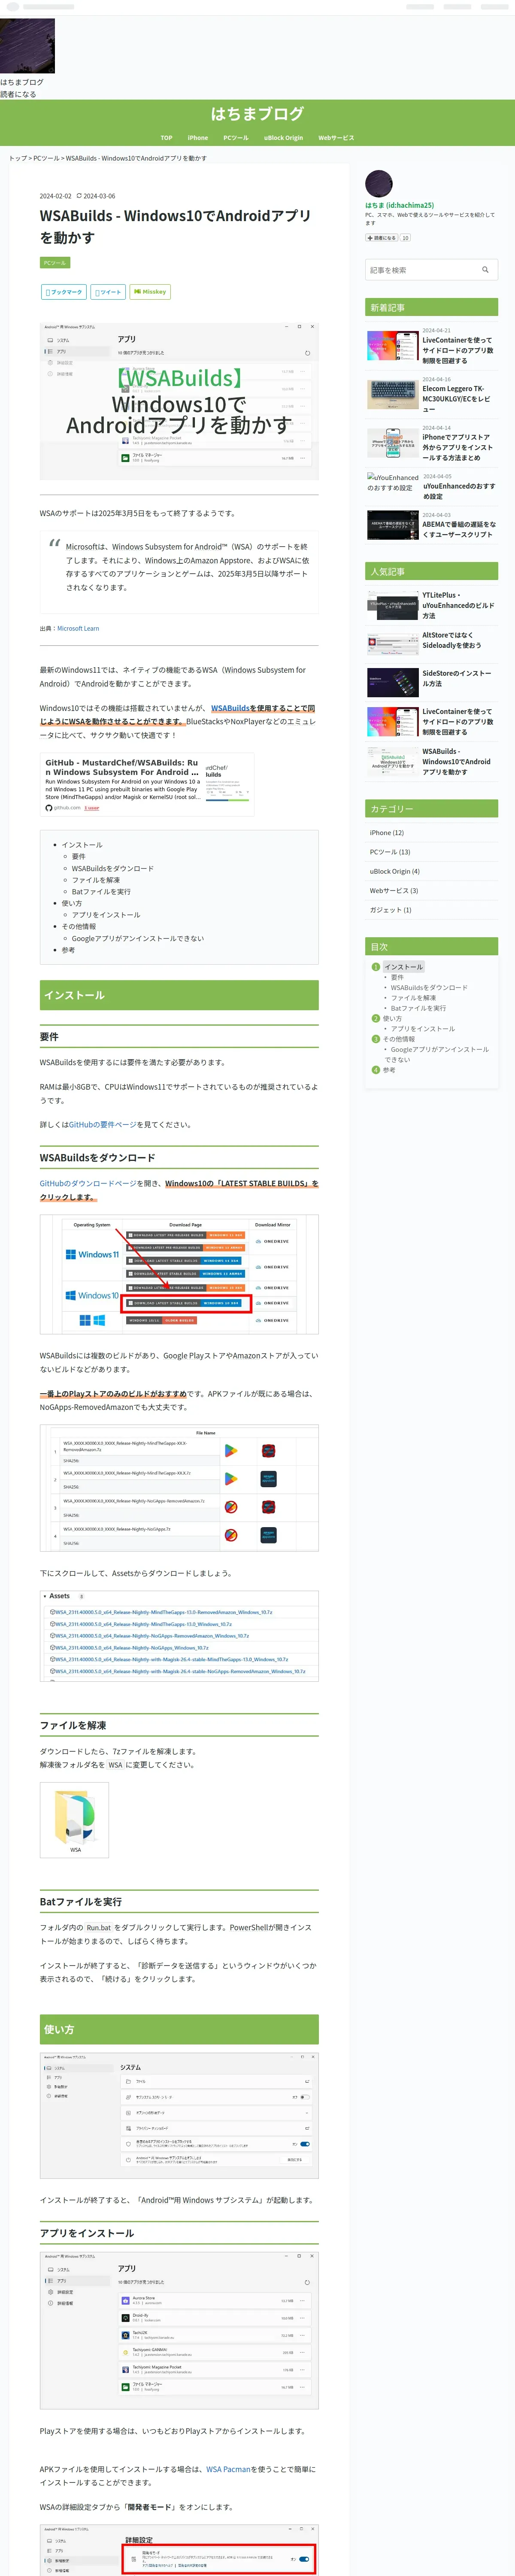The width and height of the screenshot is (515, 2576).
Task: Jump to WSABuildsをダウンロード in the article contents list
Action: click(x=113, y=868)
